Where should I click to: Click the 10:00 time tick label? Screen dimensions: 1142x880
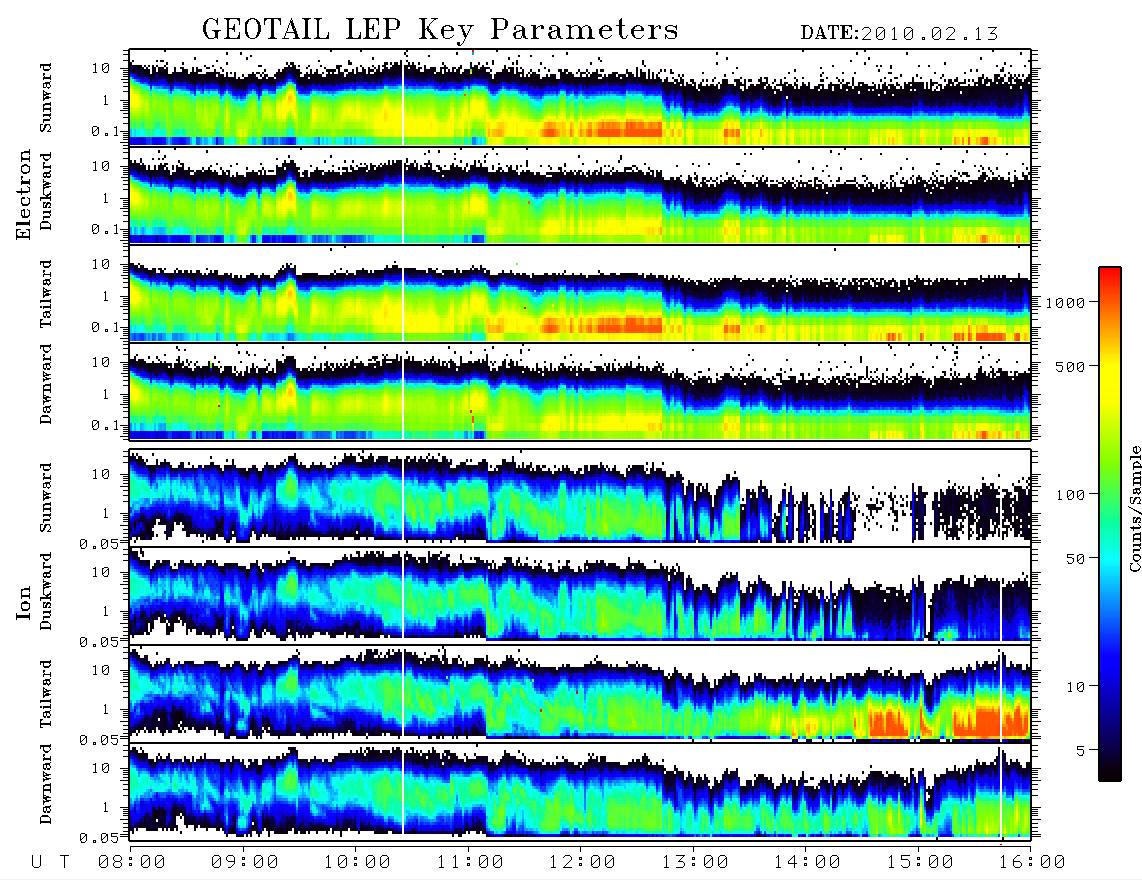tap(357, 862)
